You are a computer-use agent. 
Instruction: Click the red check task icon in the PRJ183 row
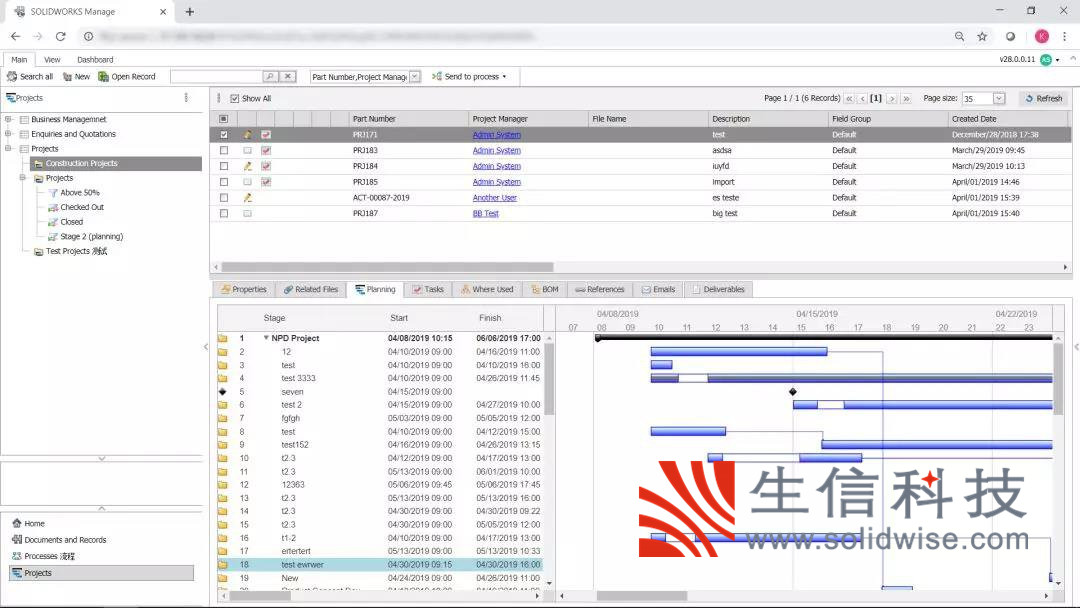266,150
